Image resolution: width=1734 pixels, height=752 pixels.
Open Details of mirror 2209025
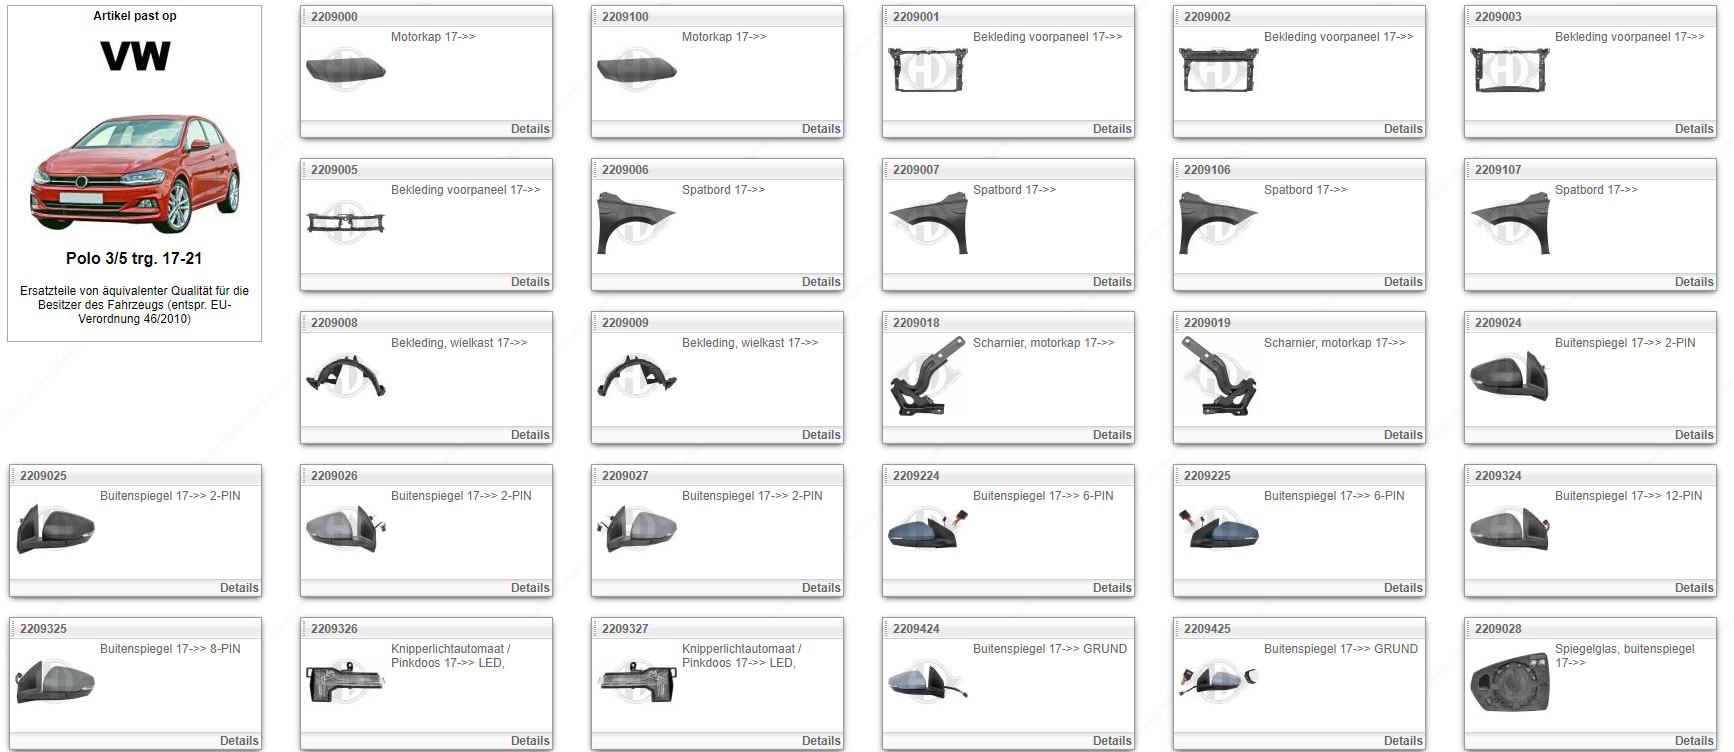click(x=238, y=588)
